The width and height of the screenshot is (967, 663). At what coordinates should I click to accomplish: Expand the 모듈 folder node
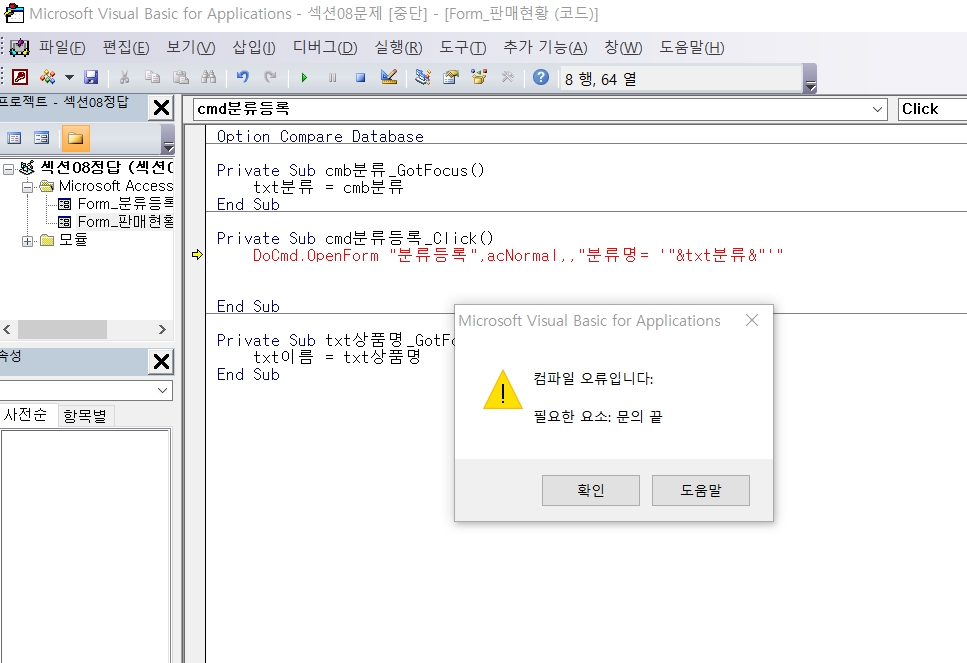pyautogui.click(x=28, y=240)
